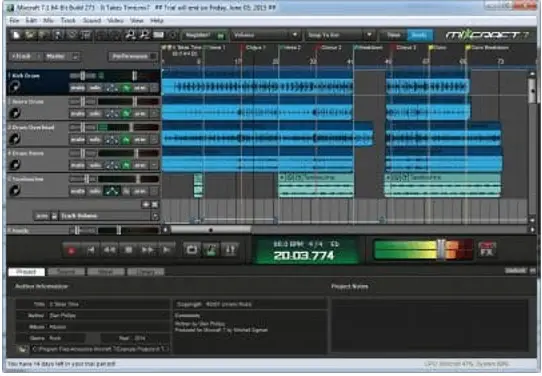The height and width of the screenshot is (376, 542).
Task: Click the Record button in transport
Action: point(72,250)
